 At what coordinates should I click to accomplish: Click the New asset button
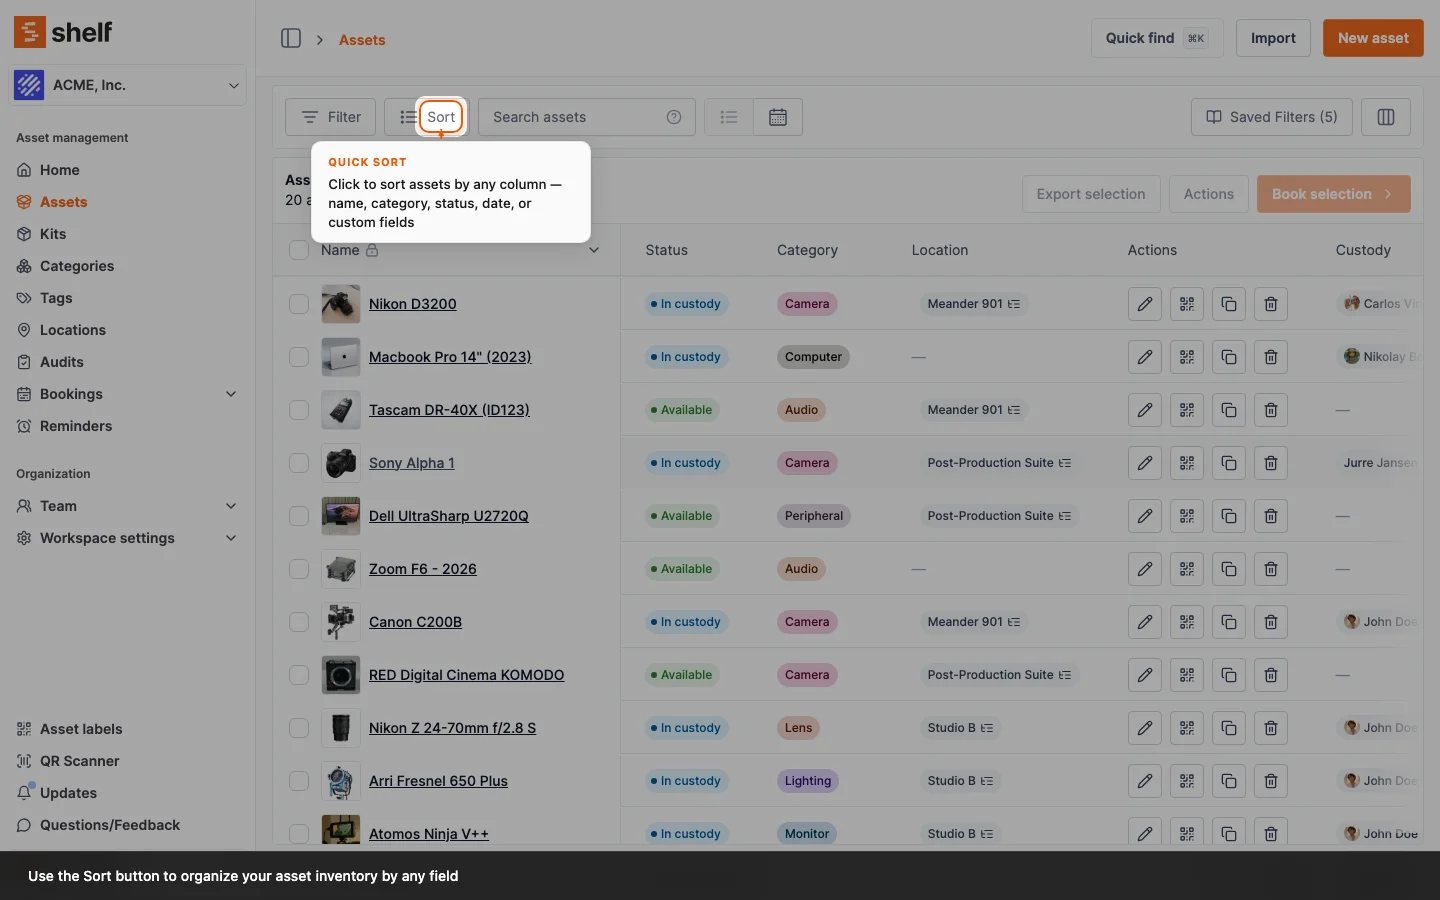click(1372, 38)
